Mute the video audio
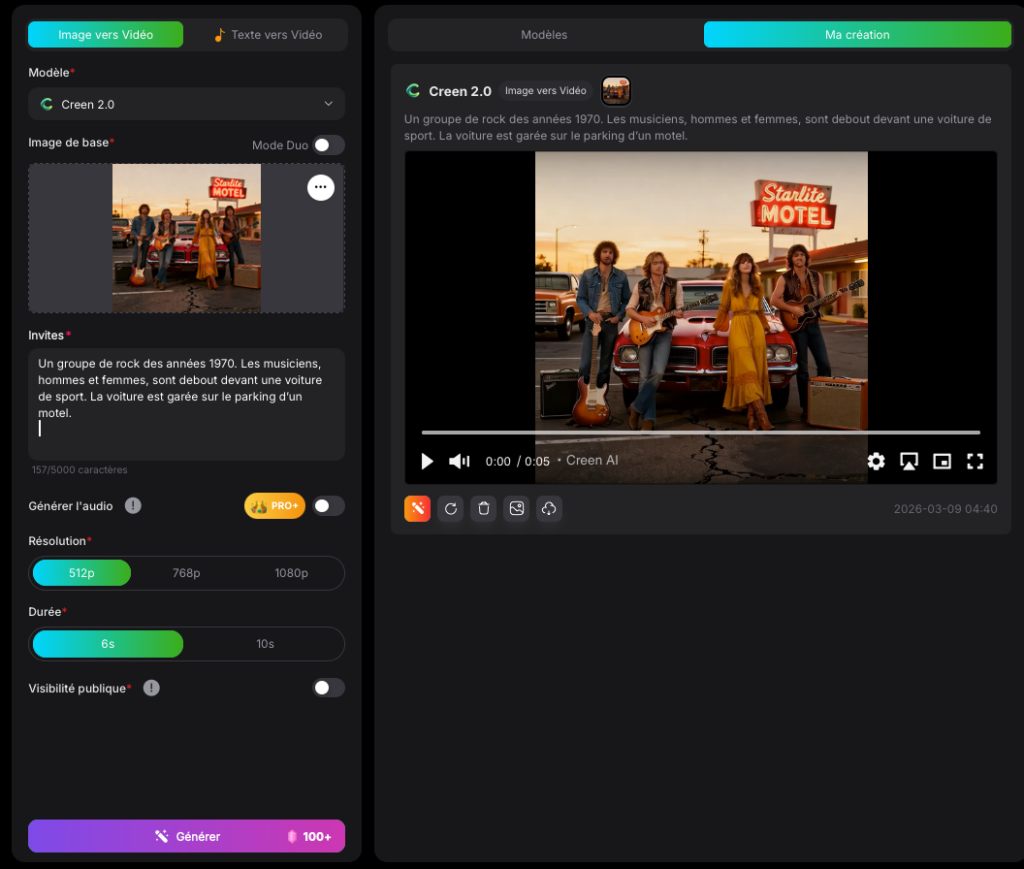This screenshot has width=1024, height=869. pos(459,461)
